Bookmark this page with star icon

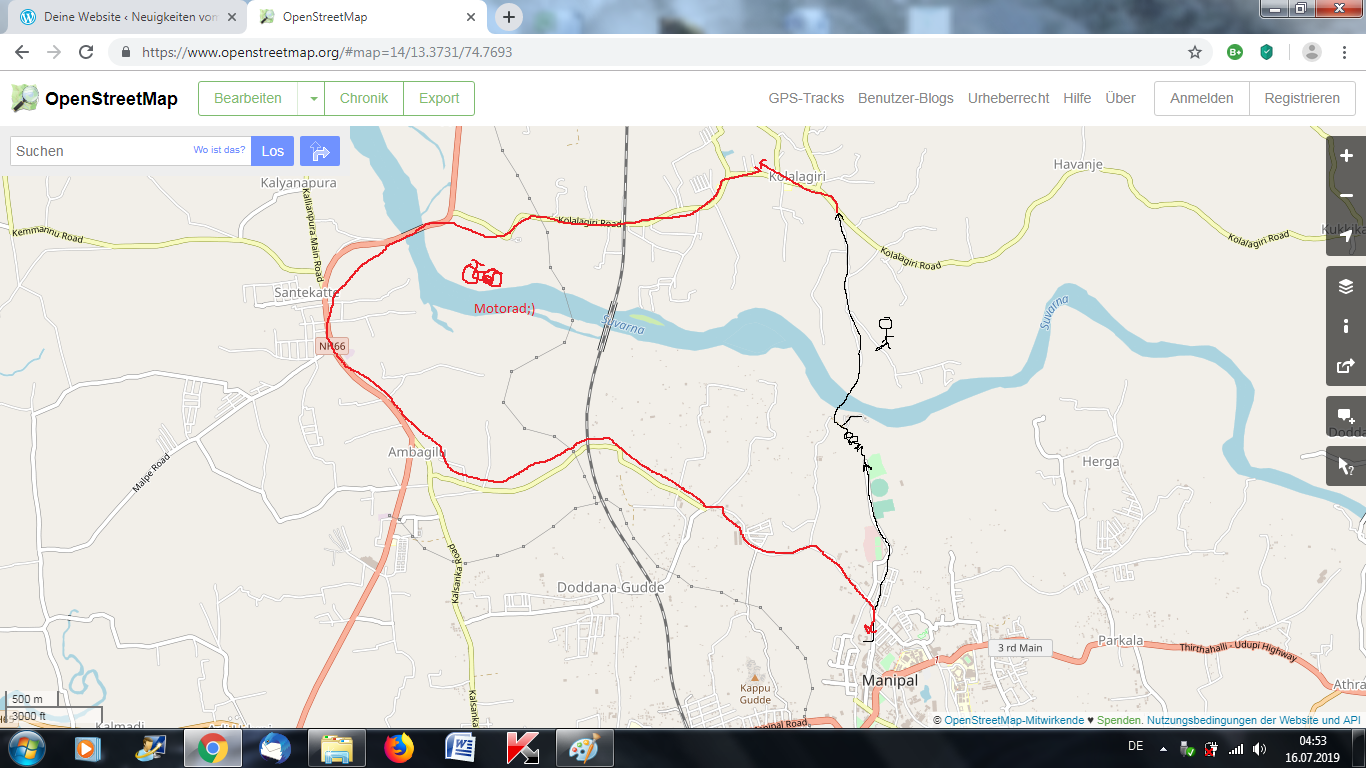point(1194,52)
